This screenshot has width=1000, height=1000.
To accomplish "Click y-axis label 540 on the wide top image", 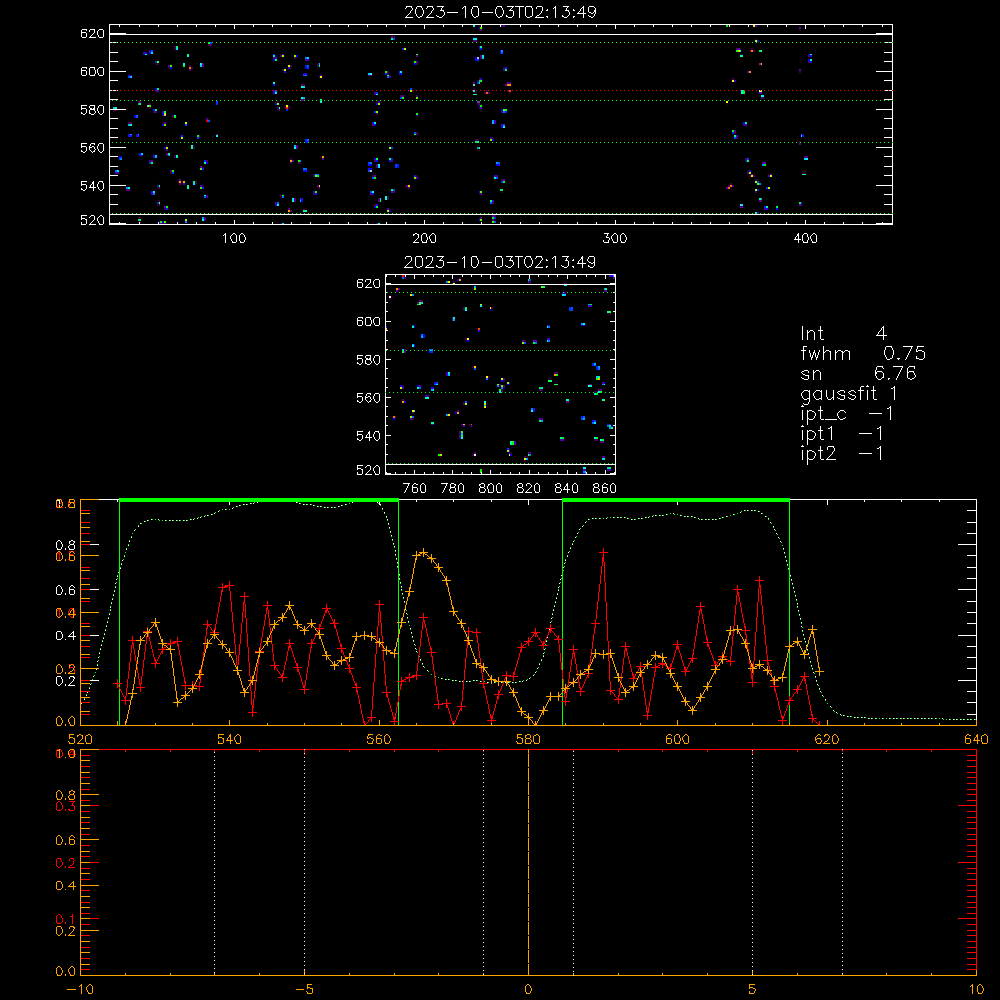I will pyautogui.click(x=92, y=186).
